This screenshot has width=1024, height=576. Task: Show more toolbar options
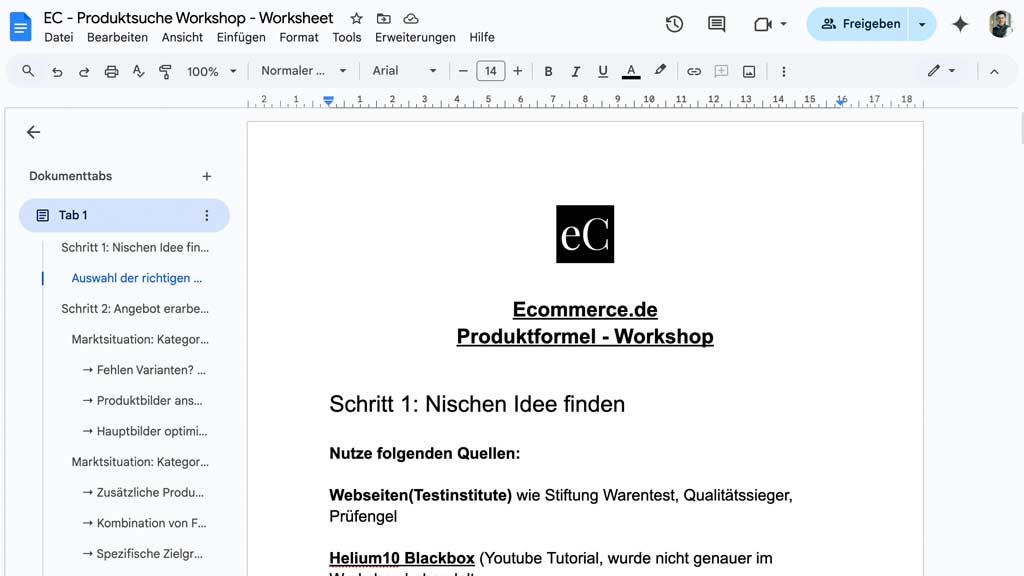(784, 71)
